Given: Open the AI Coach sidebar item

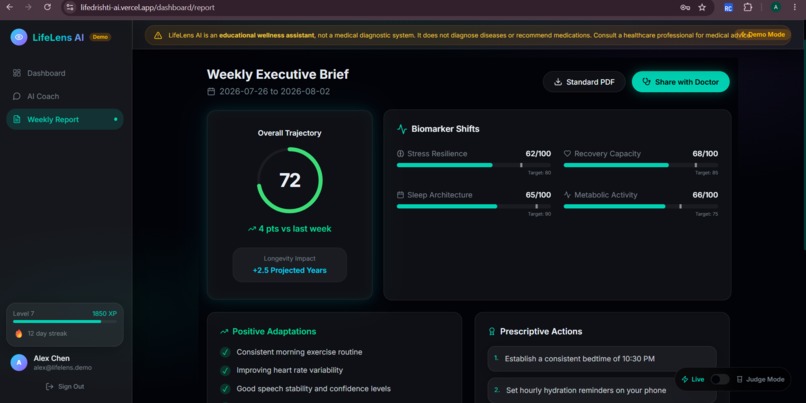Looking at the screenshot, I should (x=65, y=96).
